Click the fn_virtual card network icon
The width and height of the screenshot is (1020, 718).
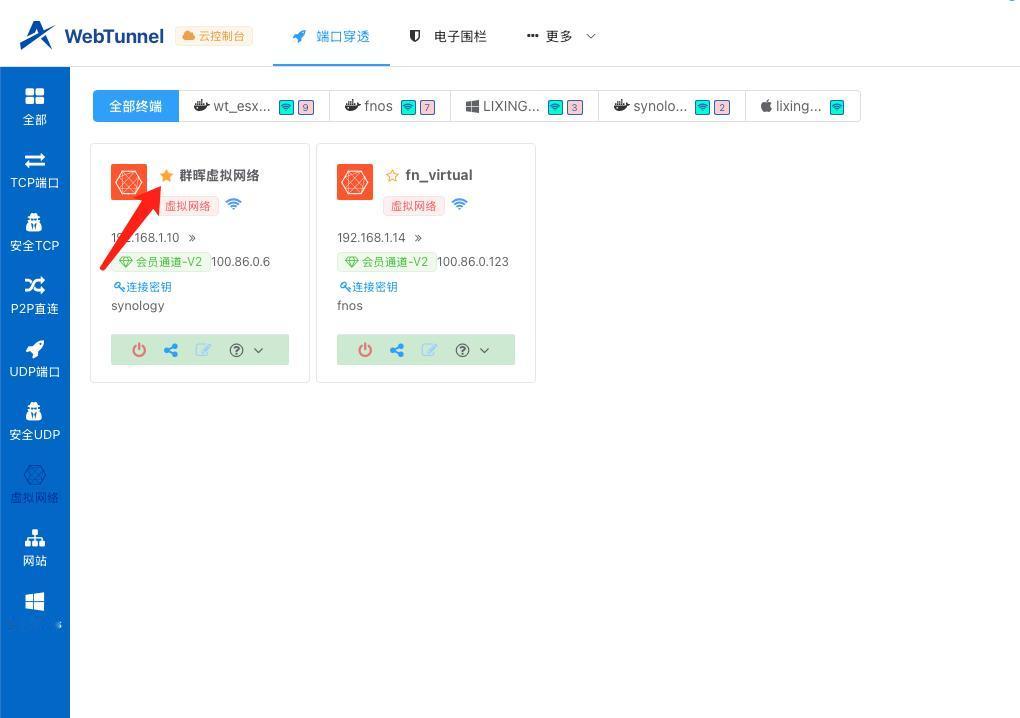pyautogui.click(x=355, y=182)
